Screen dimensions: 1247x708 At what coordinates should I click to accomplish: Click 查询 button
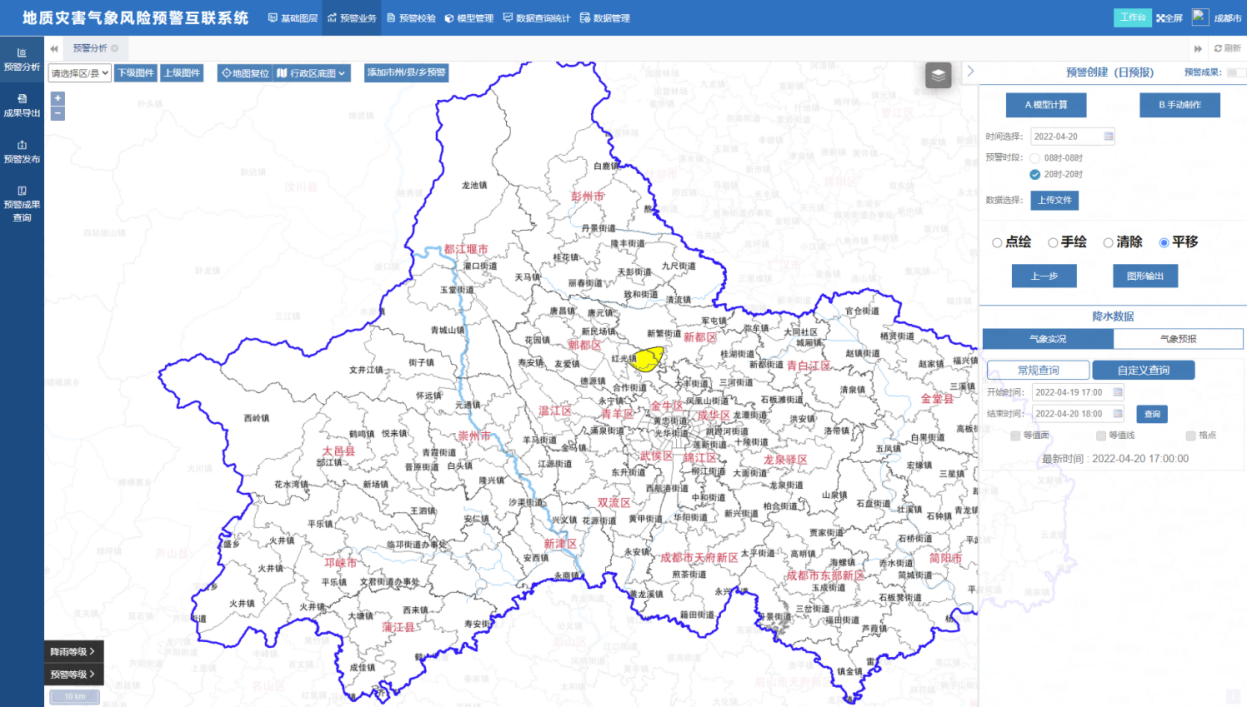[1152, 413]
